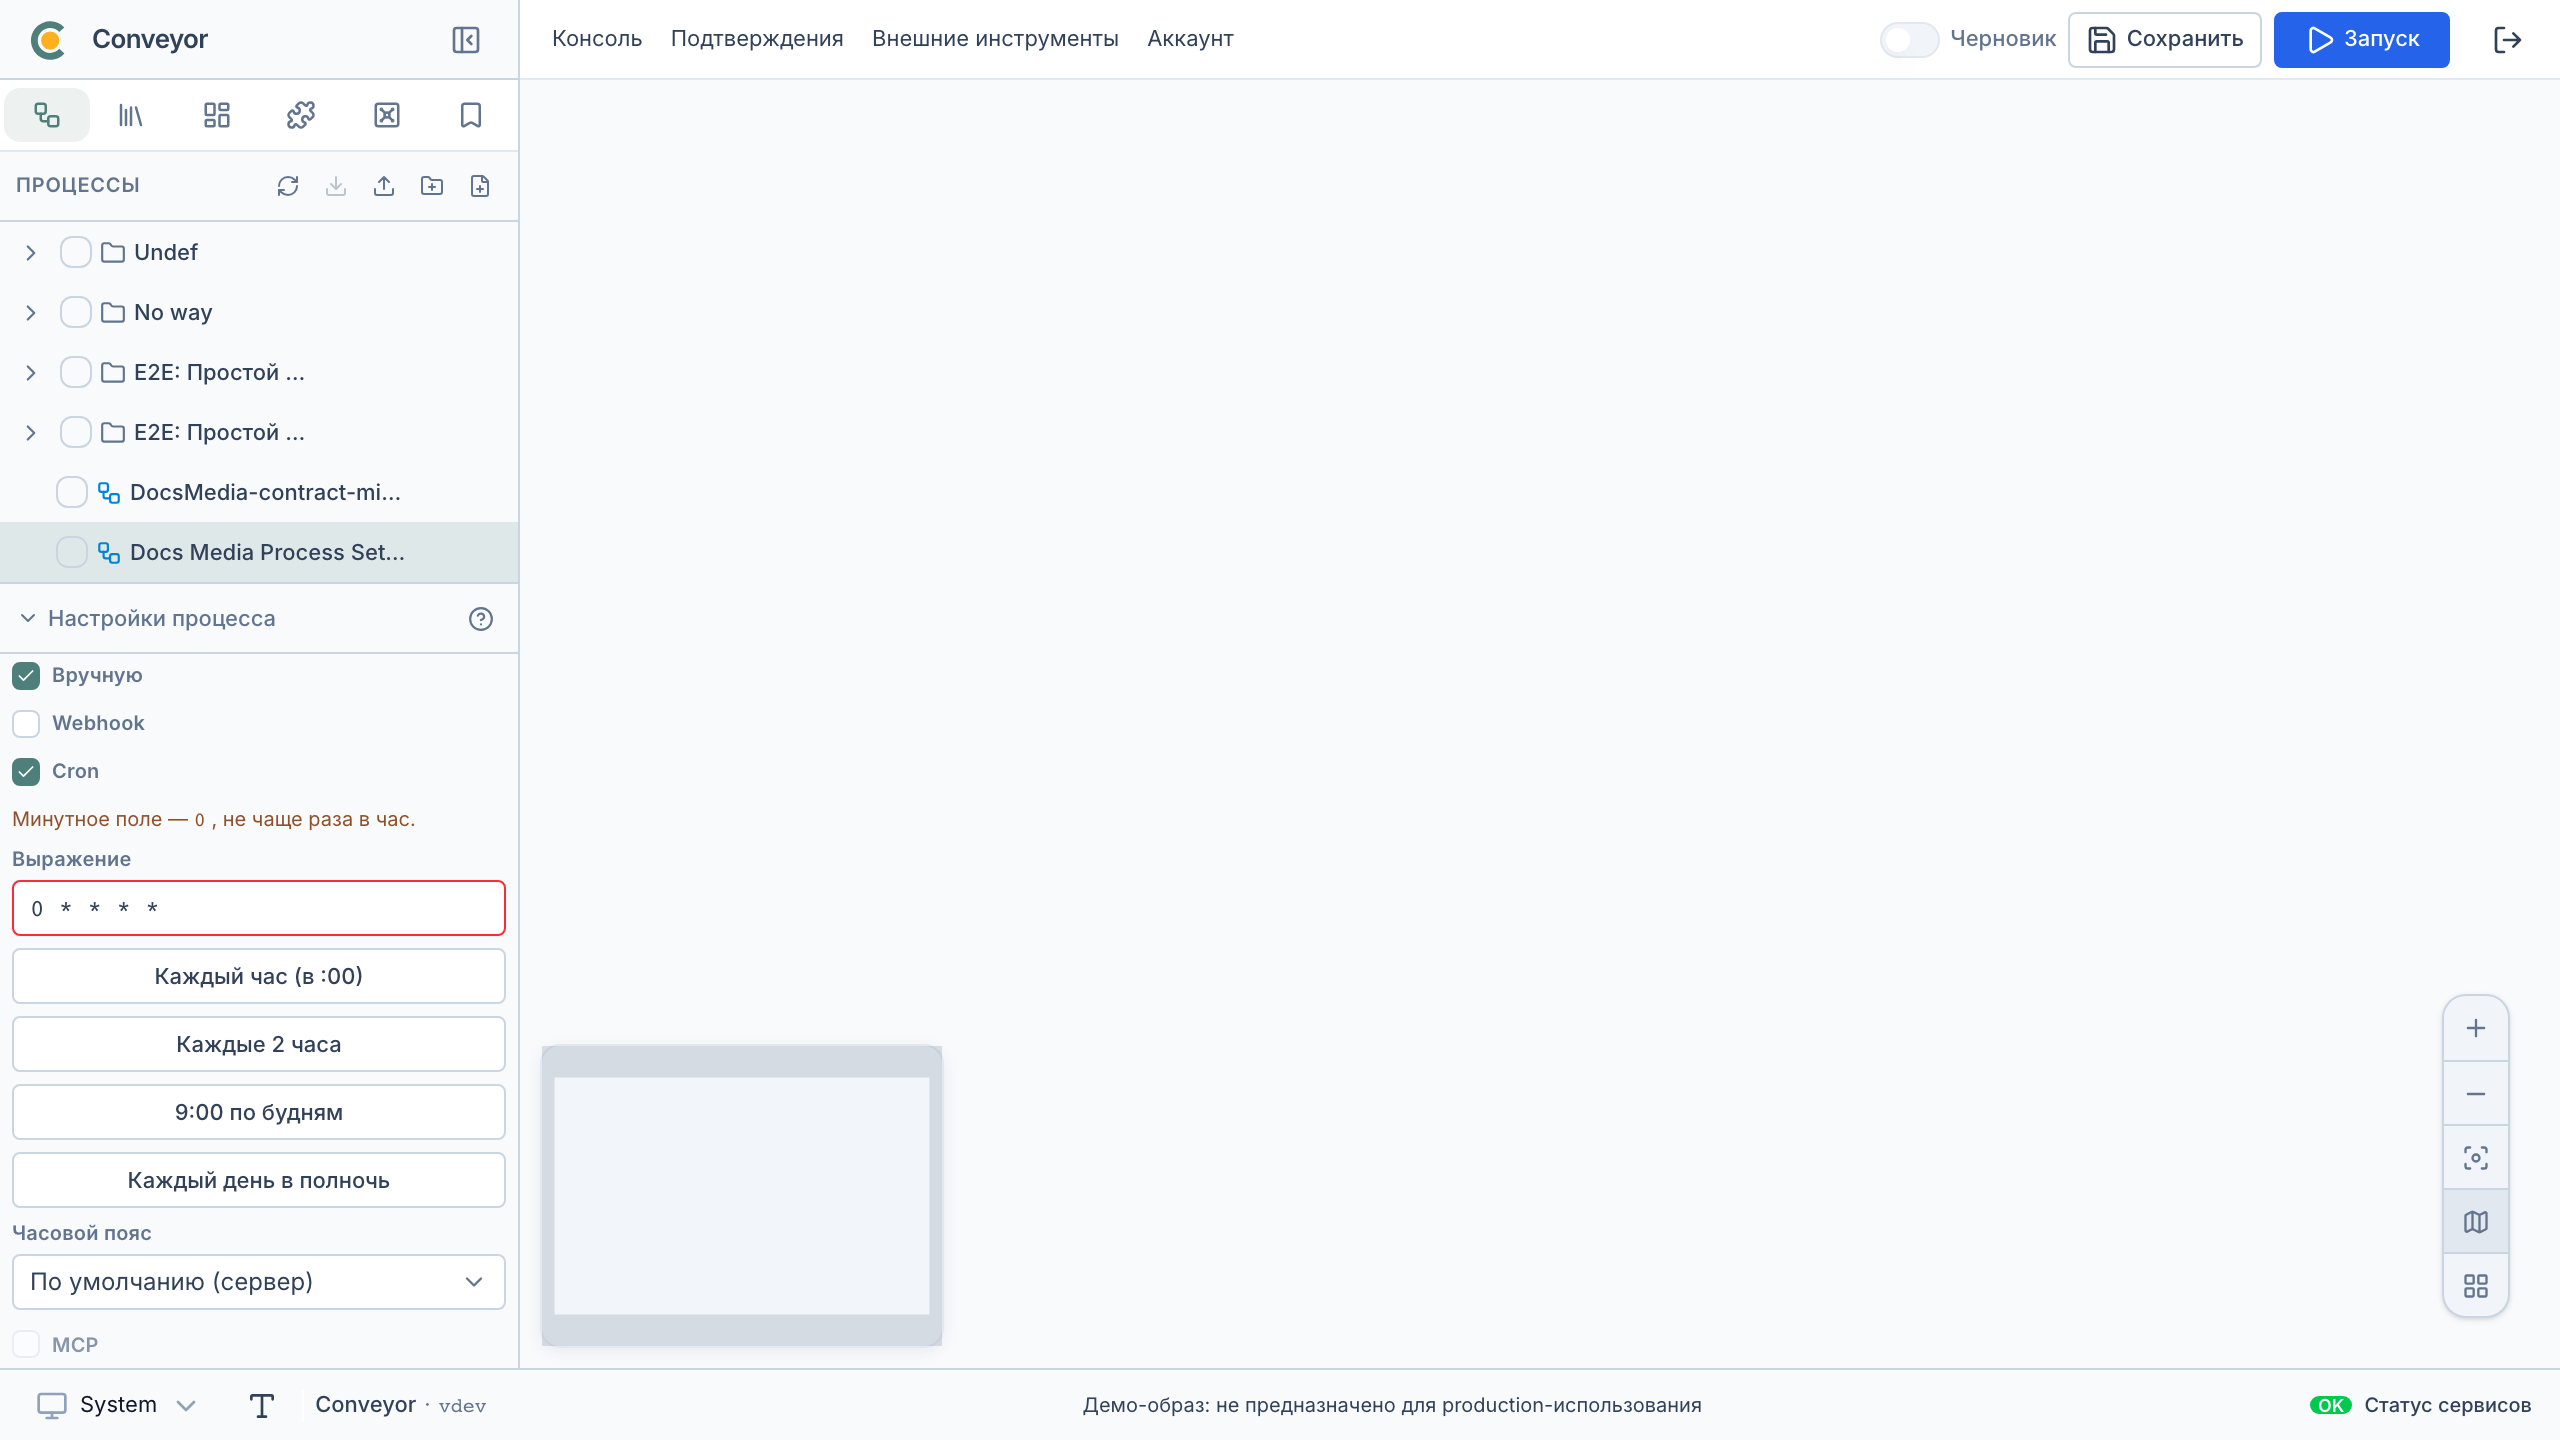Viewport: 2560px width, 1440px height.
Task: Uncheck the Вручную checkbox
Action: 26,676
